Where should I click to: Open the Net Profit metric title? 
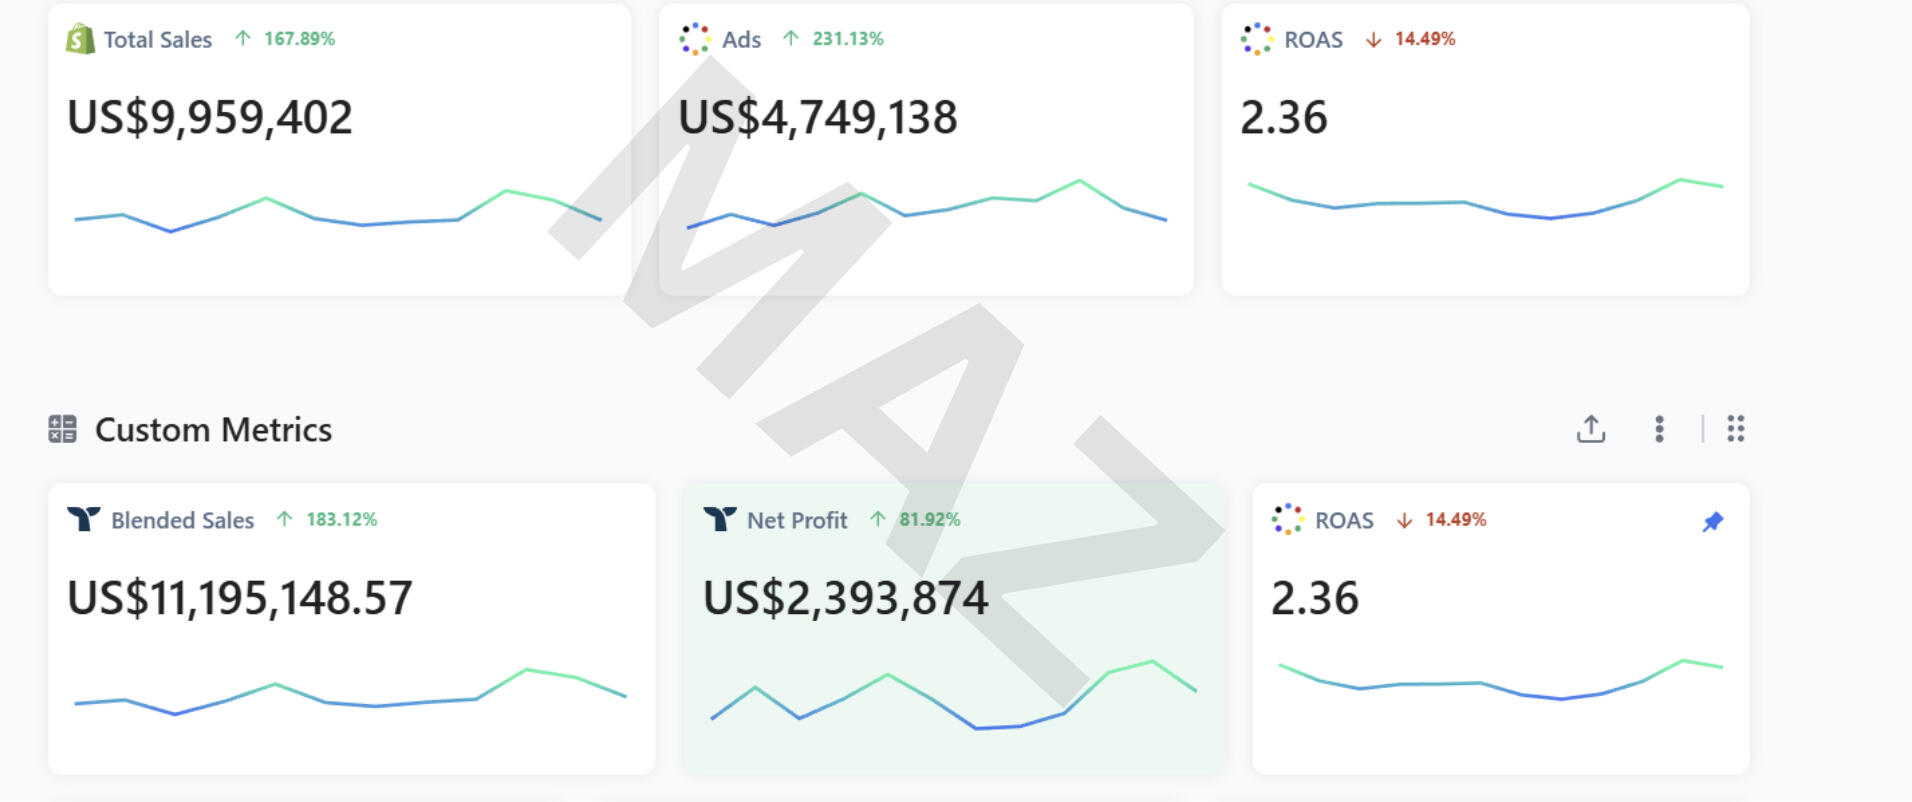pos(797,520)
